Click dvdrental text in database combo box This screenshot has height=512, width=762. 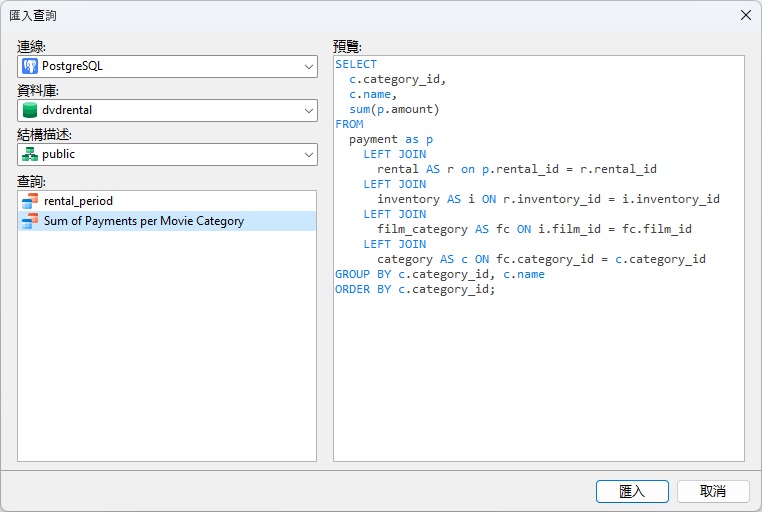(67, 110)
